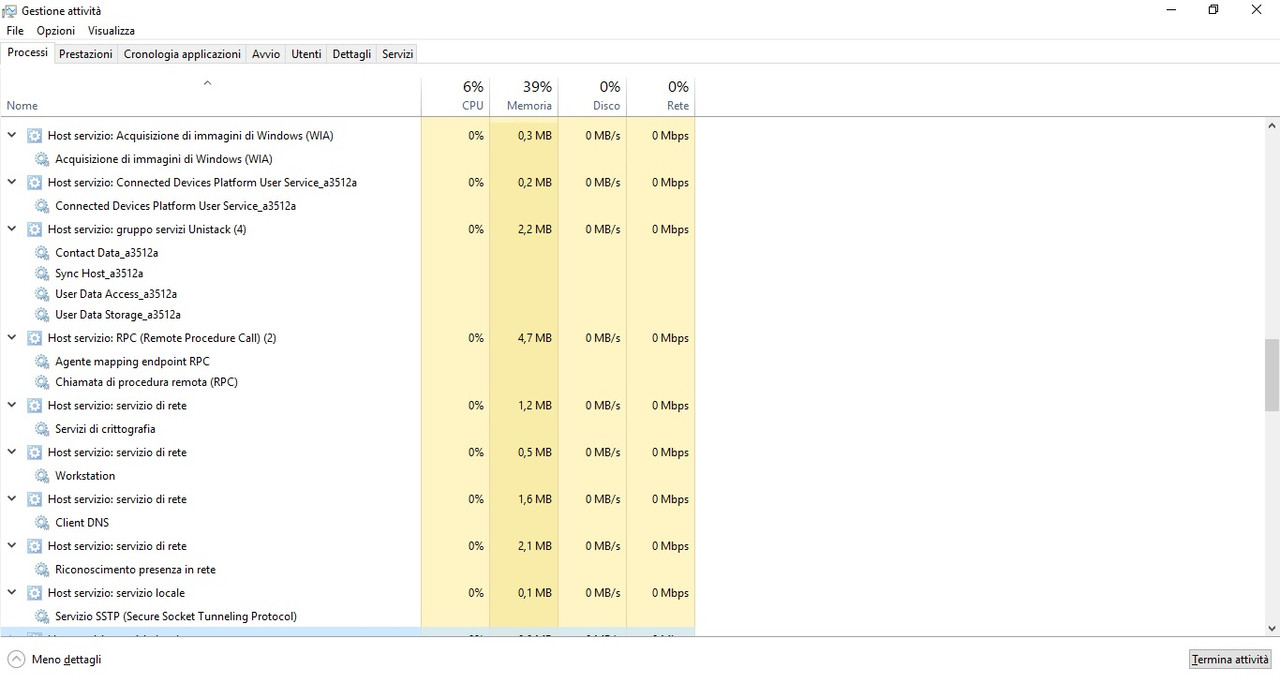Click scrollbar down arrow
1280x682 pixels.
click(1272, 628)
